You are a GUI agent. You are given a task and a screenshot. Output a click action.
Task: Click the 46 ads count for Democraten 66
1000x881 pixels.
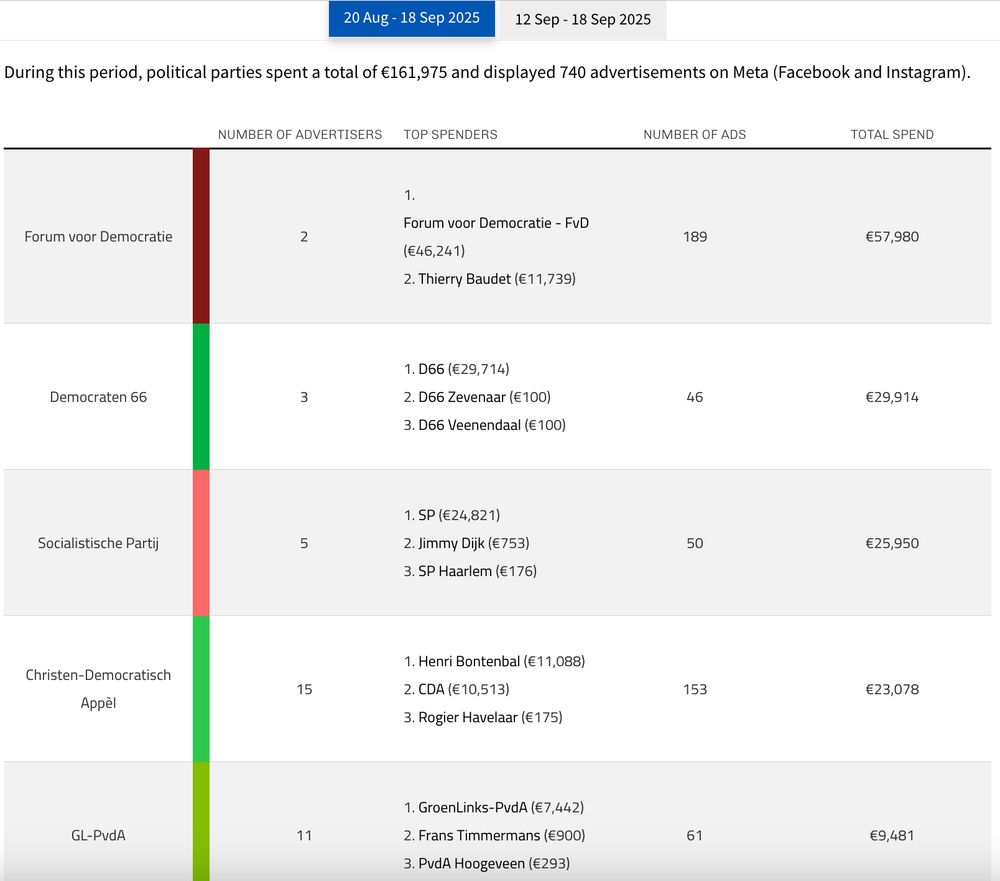(695, 397)
